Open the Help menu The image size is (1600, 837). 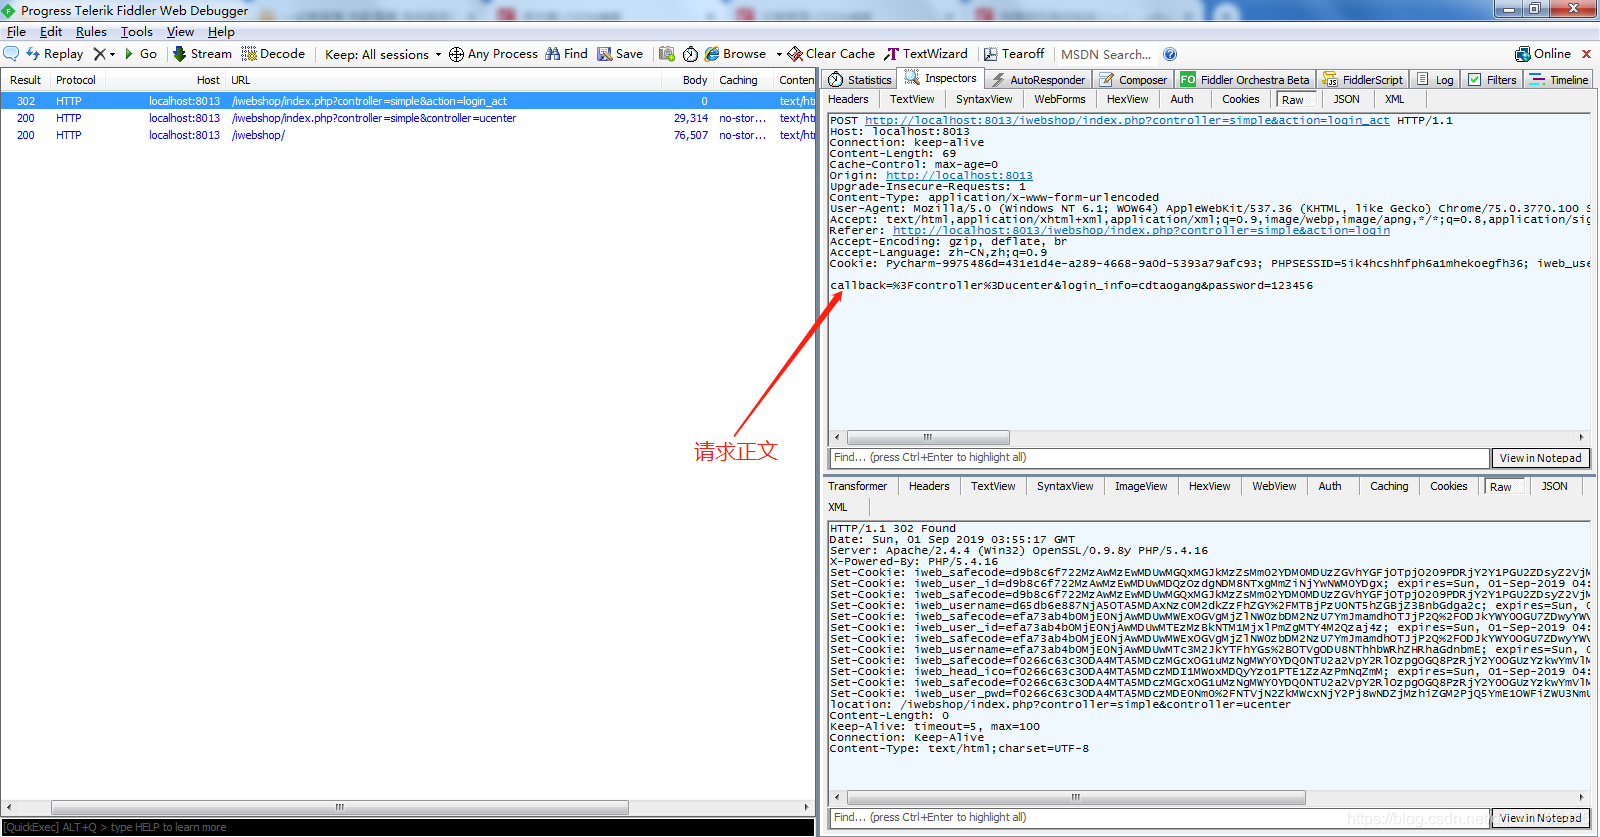(221, 31)
